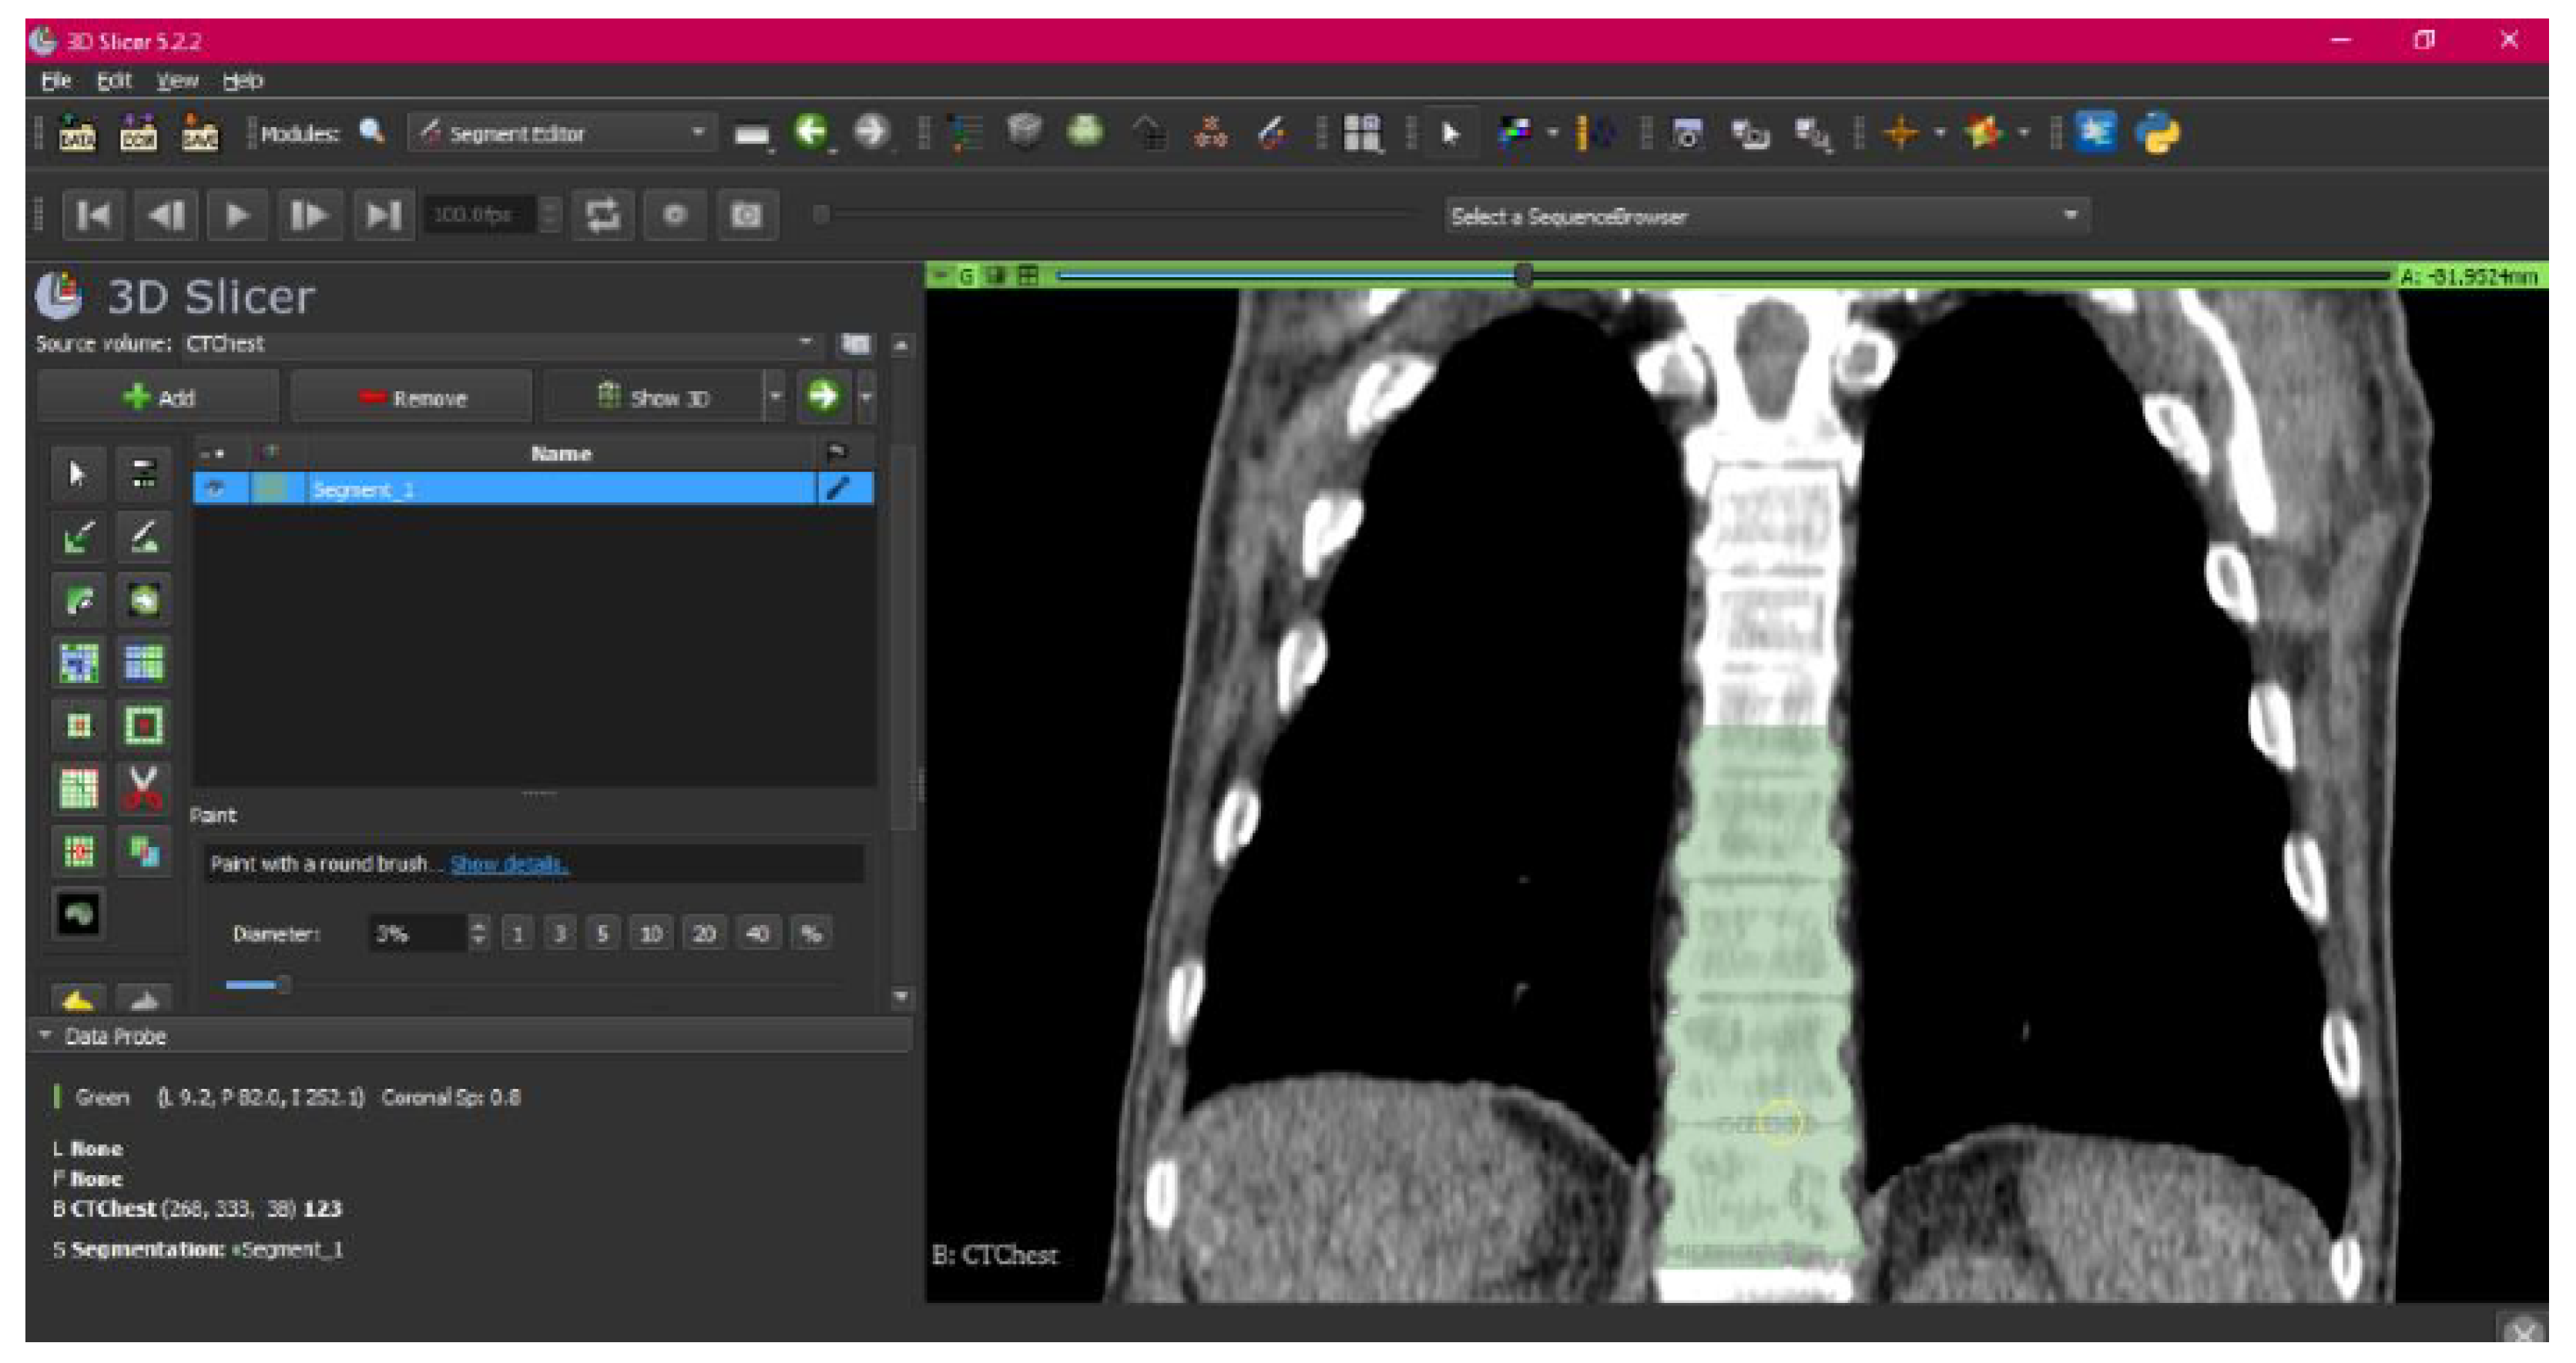This screenshot has width=2576, height=1363.
Task: Open the View menu
Action: (177, 80)
